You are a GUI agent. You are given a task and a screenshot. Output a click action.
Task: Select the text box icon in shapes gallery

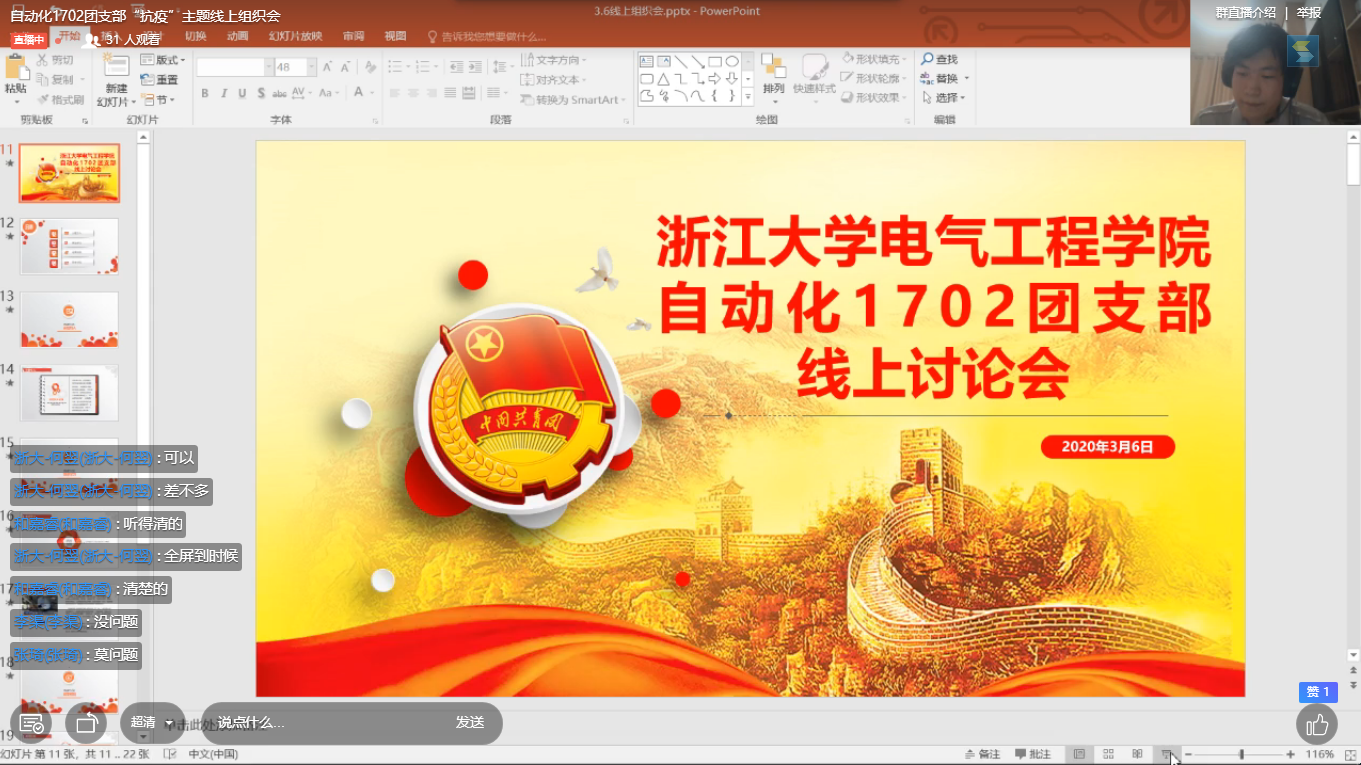click(647, 60)
